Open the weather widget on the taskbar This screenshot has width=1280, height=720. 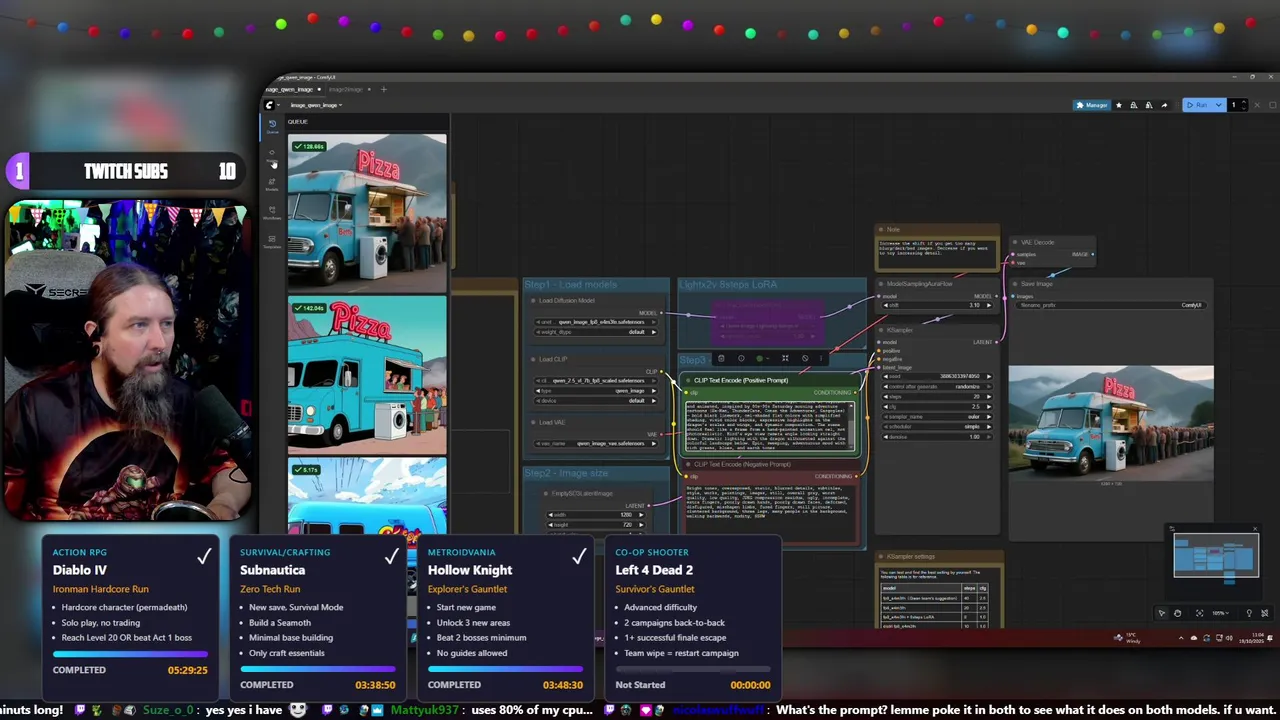(1128, 638)
